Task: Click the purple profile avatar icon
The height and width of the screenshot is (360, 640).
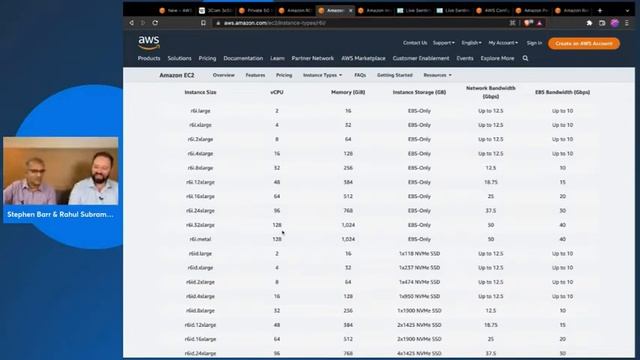Action: click(x=615, y=23)
